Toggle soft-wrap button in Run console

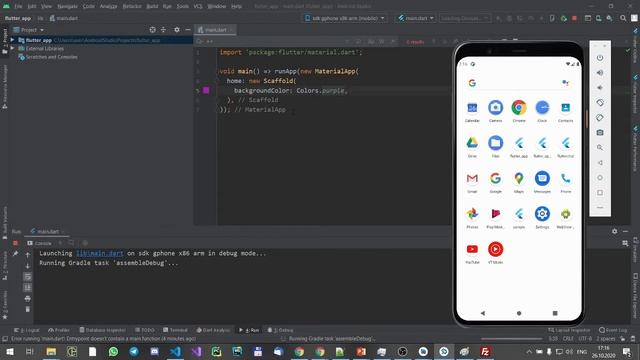pyautogui.click(x=27, y=277)
